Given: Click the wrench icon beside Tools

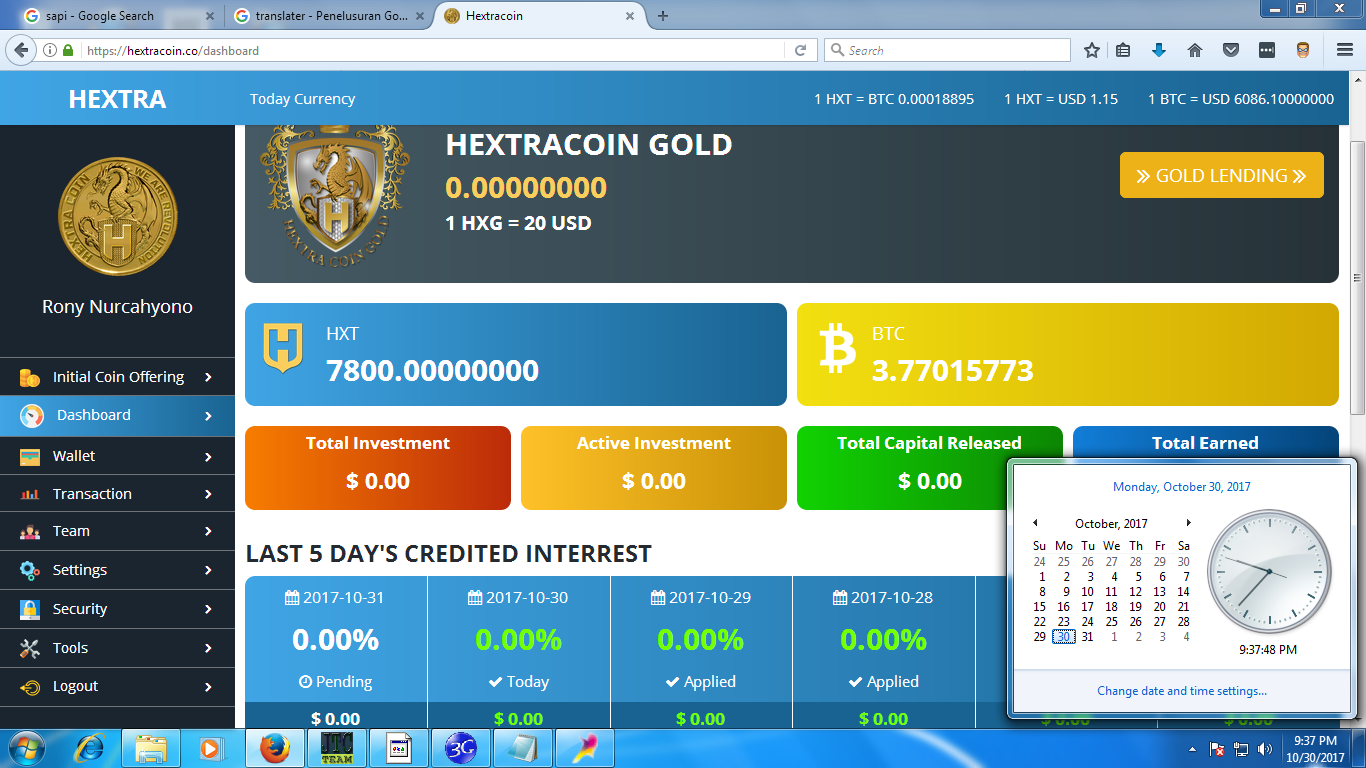Looking at the screenshot, I should coord(30,648).
